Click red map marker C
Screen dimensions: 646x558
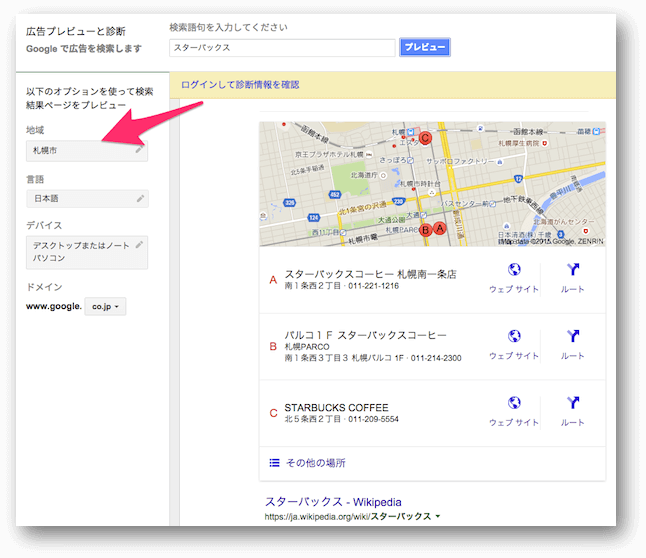[x=425, y=138]
